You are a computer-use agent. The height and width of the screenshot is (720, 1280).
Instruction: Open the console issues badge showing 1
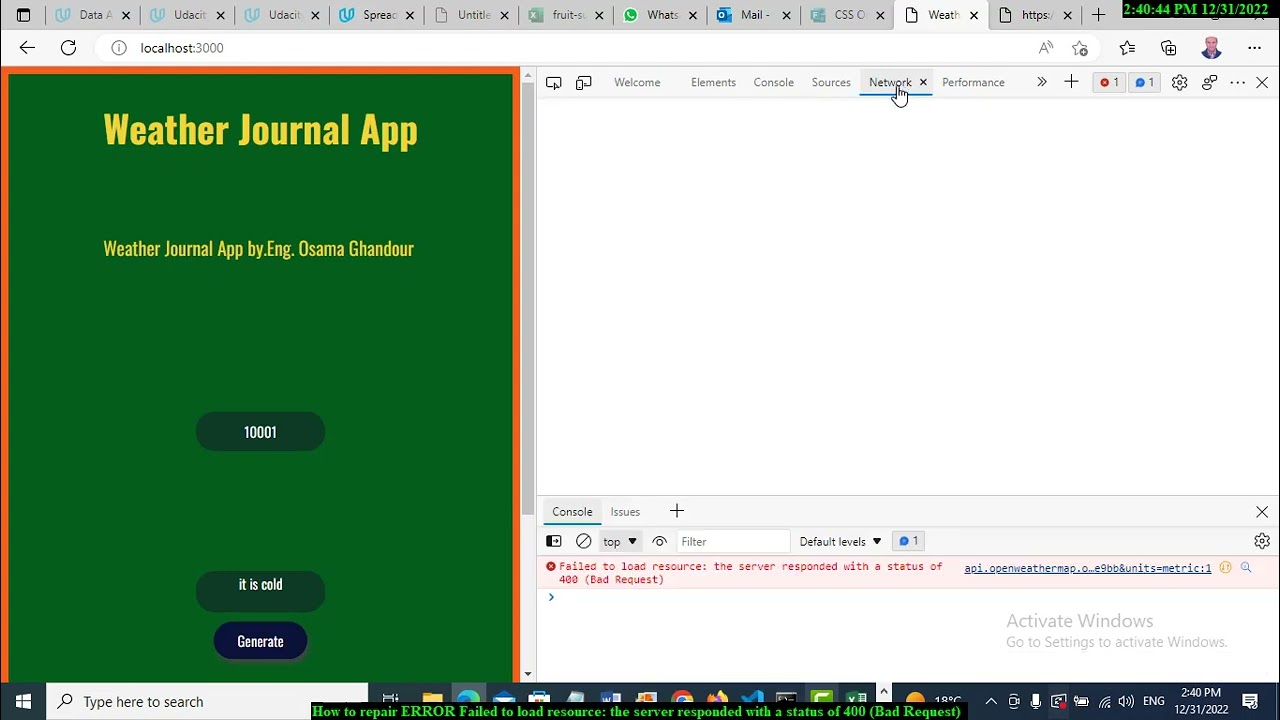[908, 542]
